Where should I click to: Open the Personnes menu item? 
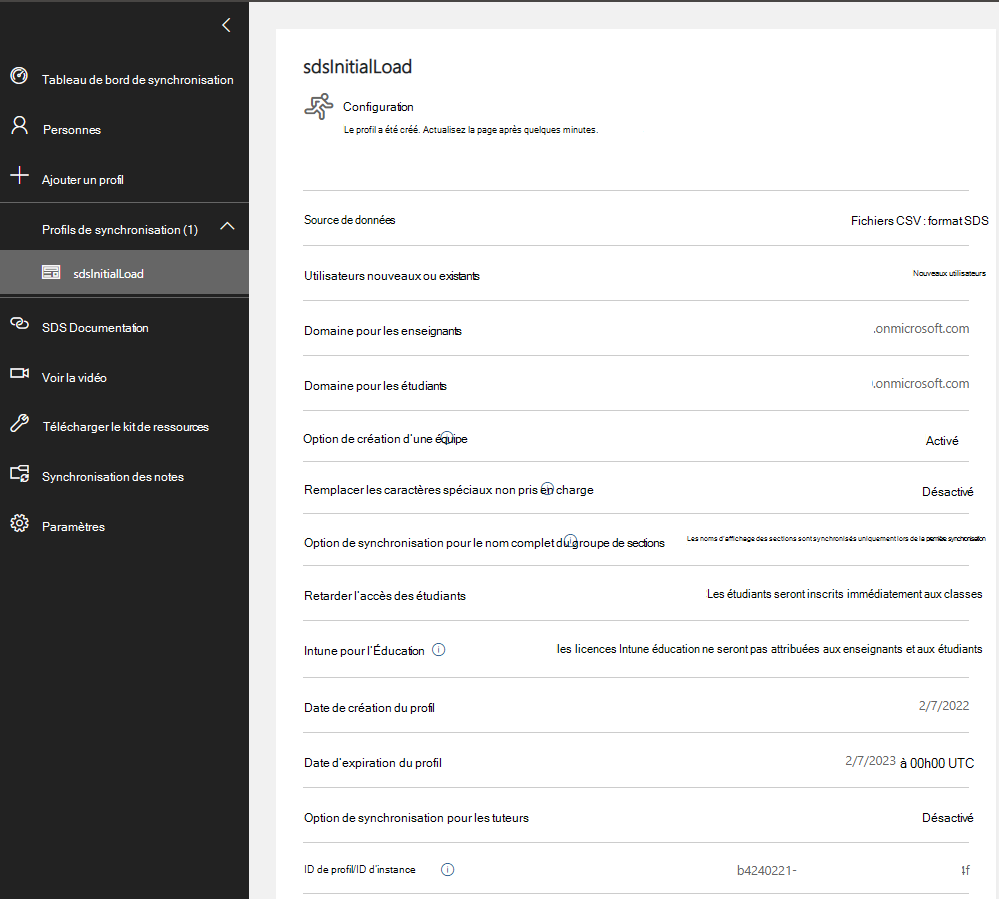(71, 130)
